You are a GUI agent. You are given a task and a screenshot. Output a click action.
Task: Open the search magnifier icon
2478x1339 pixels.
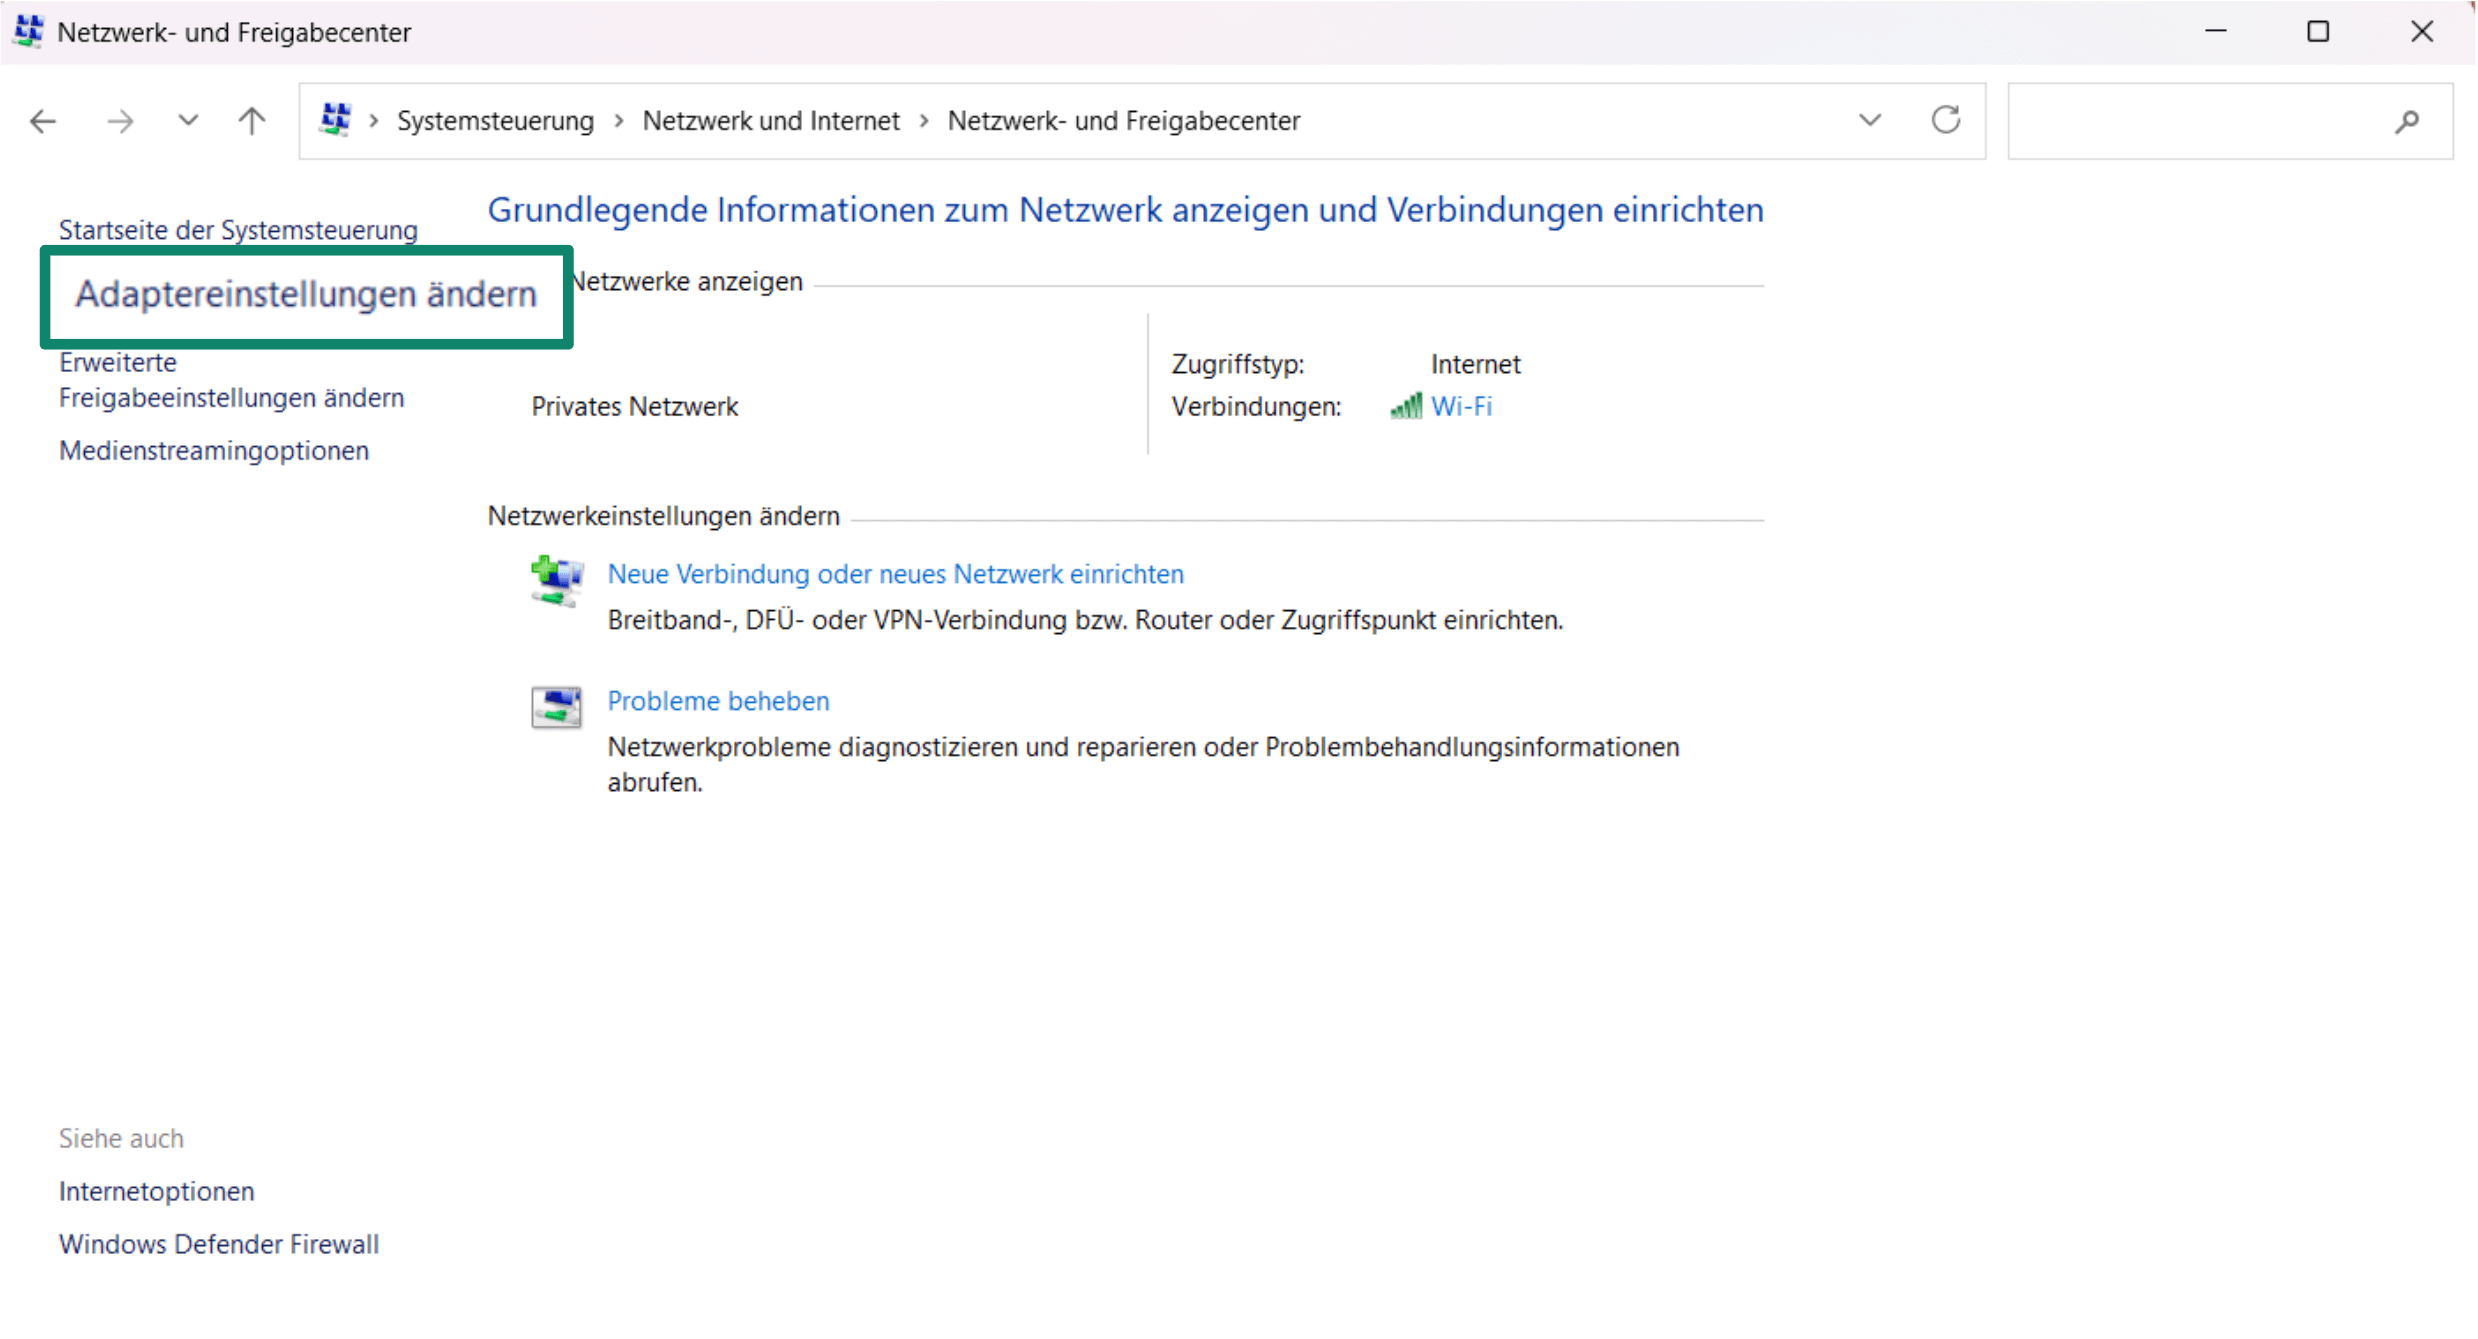point(2408,121)
